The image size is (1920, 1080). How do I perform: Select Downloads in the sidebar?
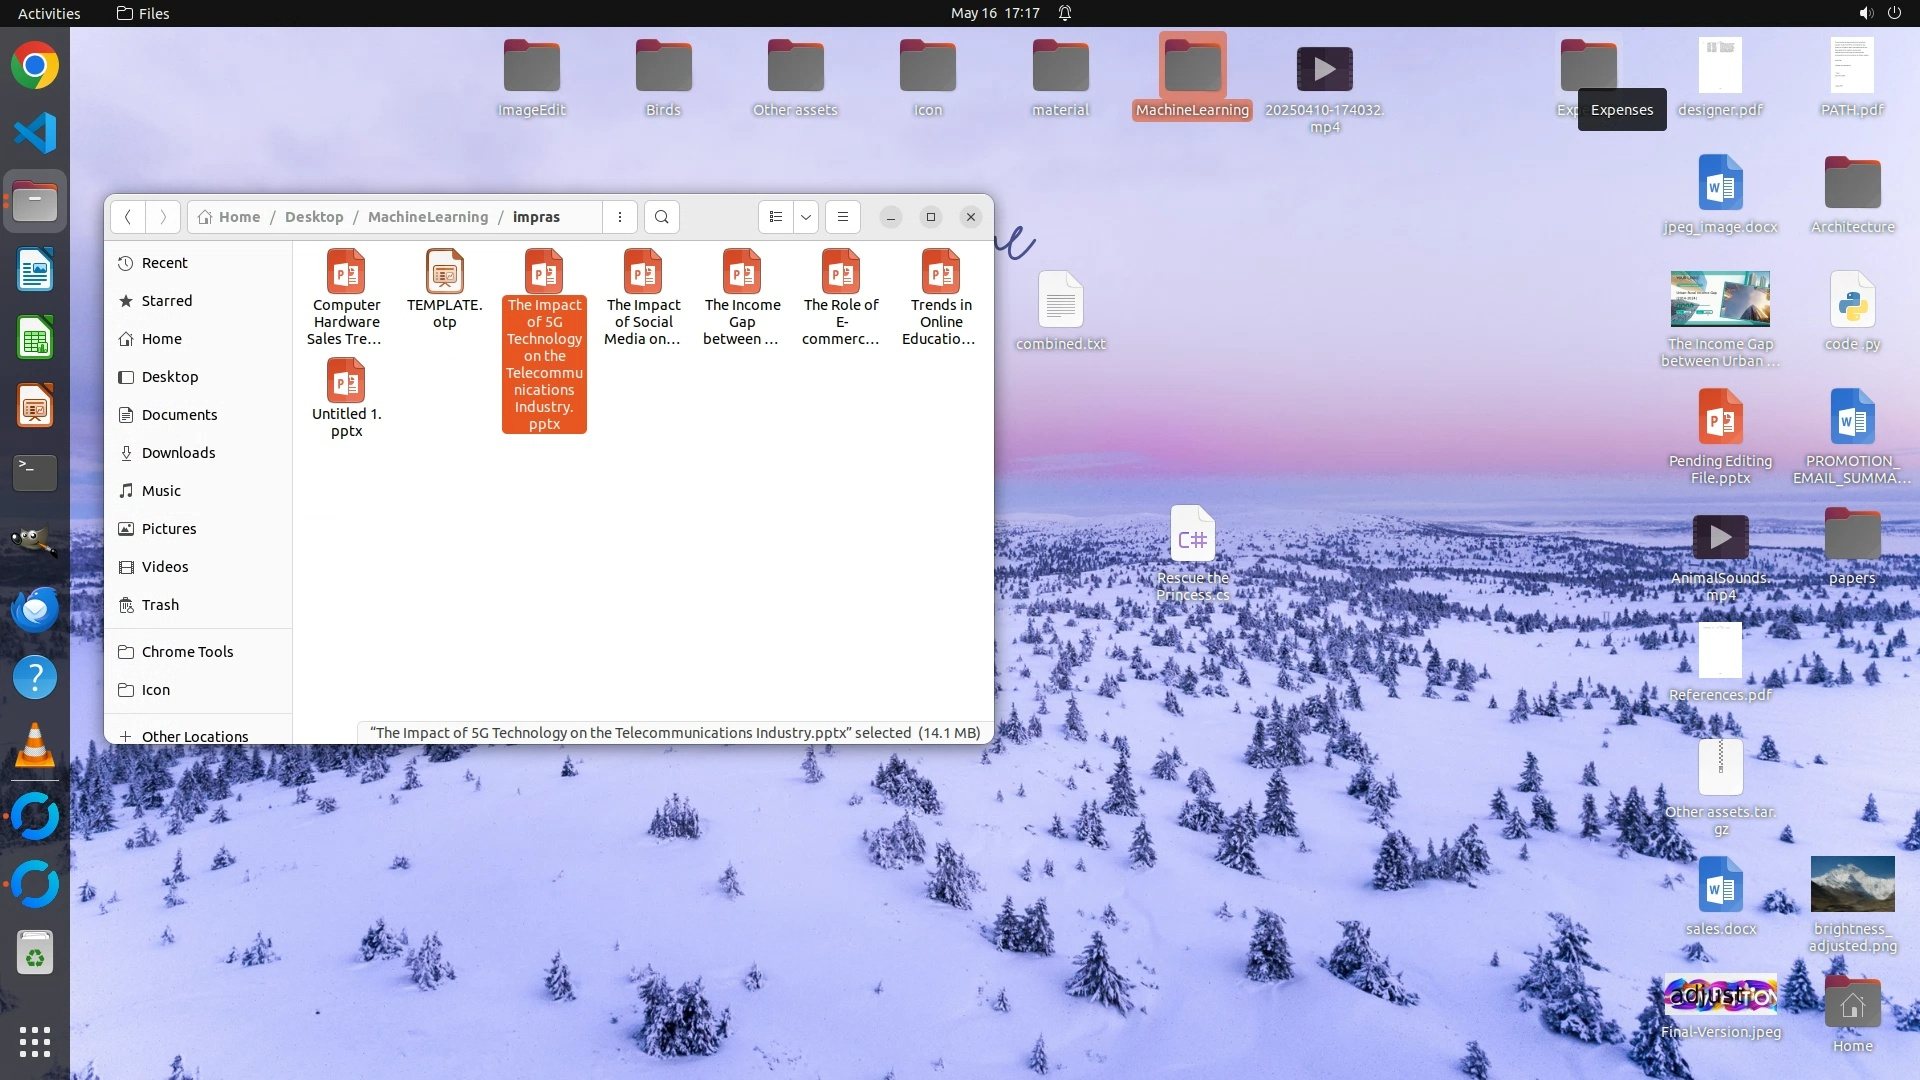(x=178, y=453)
